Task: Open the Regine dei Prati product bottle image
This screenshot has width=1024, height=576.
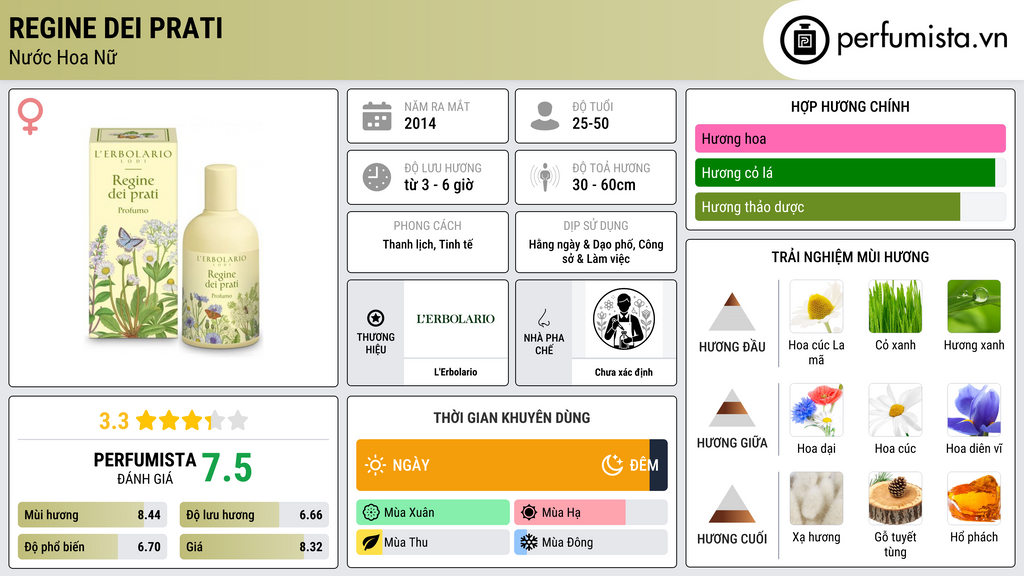Action: pyautogui.click(x=176, y=238)
